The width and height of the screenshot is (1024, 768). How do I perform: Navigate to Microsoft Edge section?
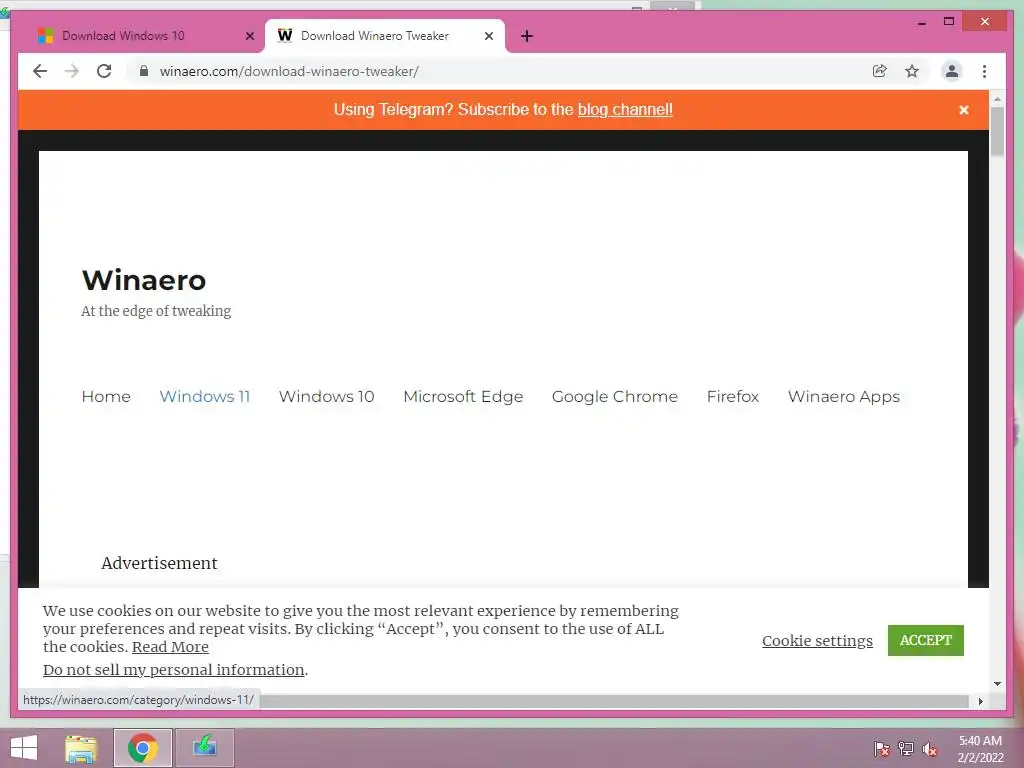pyautogui.click(x=463, y=396)
